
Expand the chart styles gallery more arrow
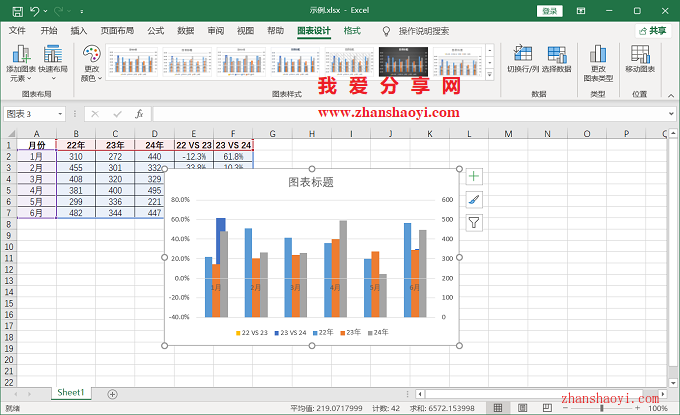pos(490,75)
